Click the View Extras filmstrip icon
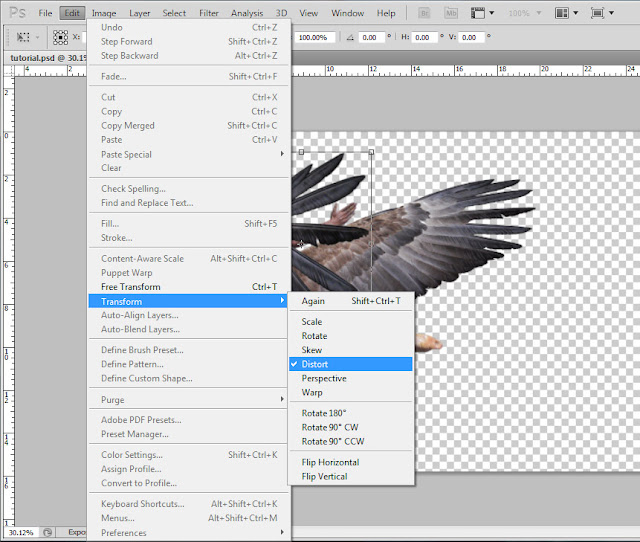The image size is (640, 542). tap(478, 13)
